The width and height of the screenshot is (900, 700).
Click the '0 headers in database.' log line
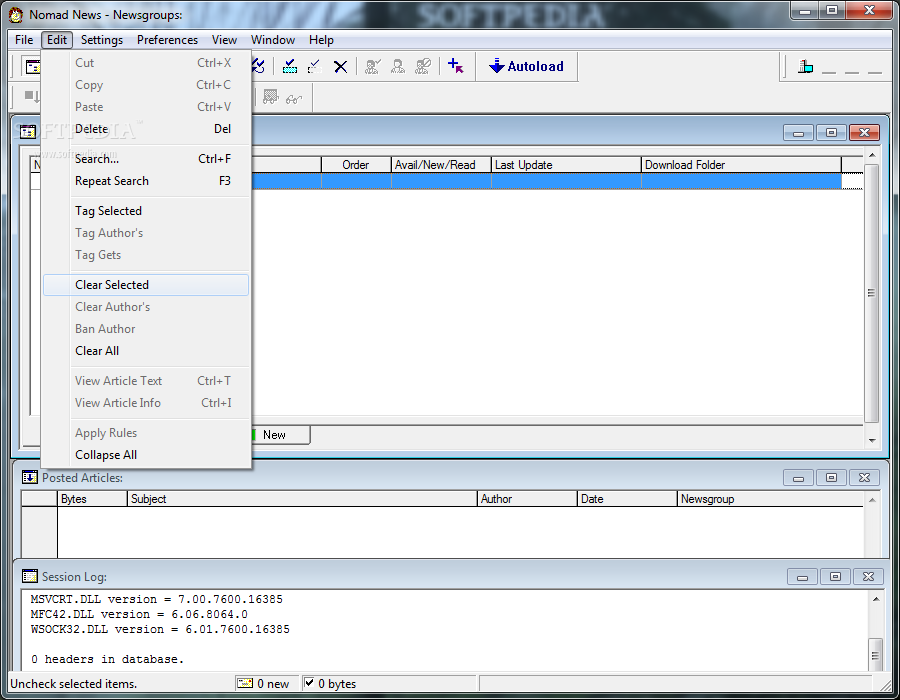[107, 659]
